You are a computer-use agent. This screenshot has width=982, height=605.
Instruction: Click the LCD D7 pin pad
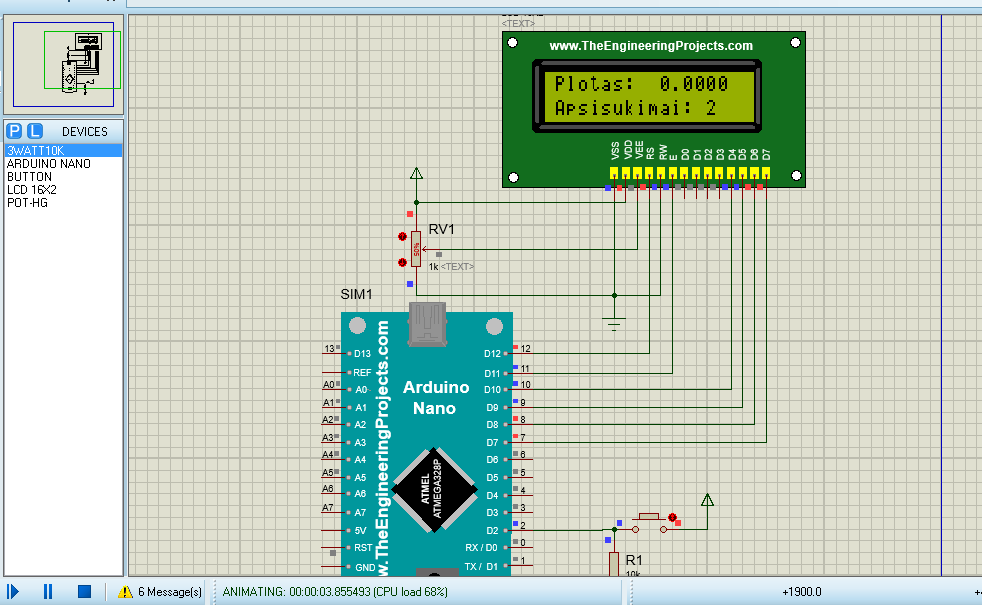tap(766, 172)
